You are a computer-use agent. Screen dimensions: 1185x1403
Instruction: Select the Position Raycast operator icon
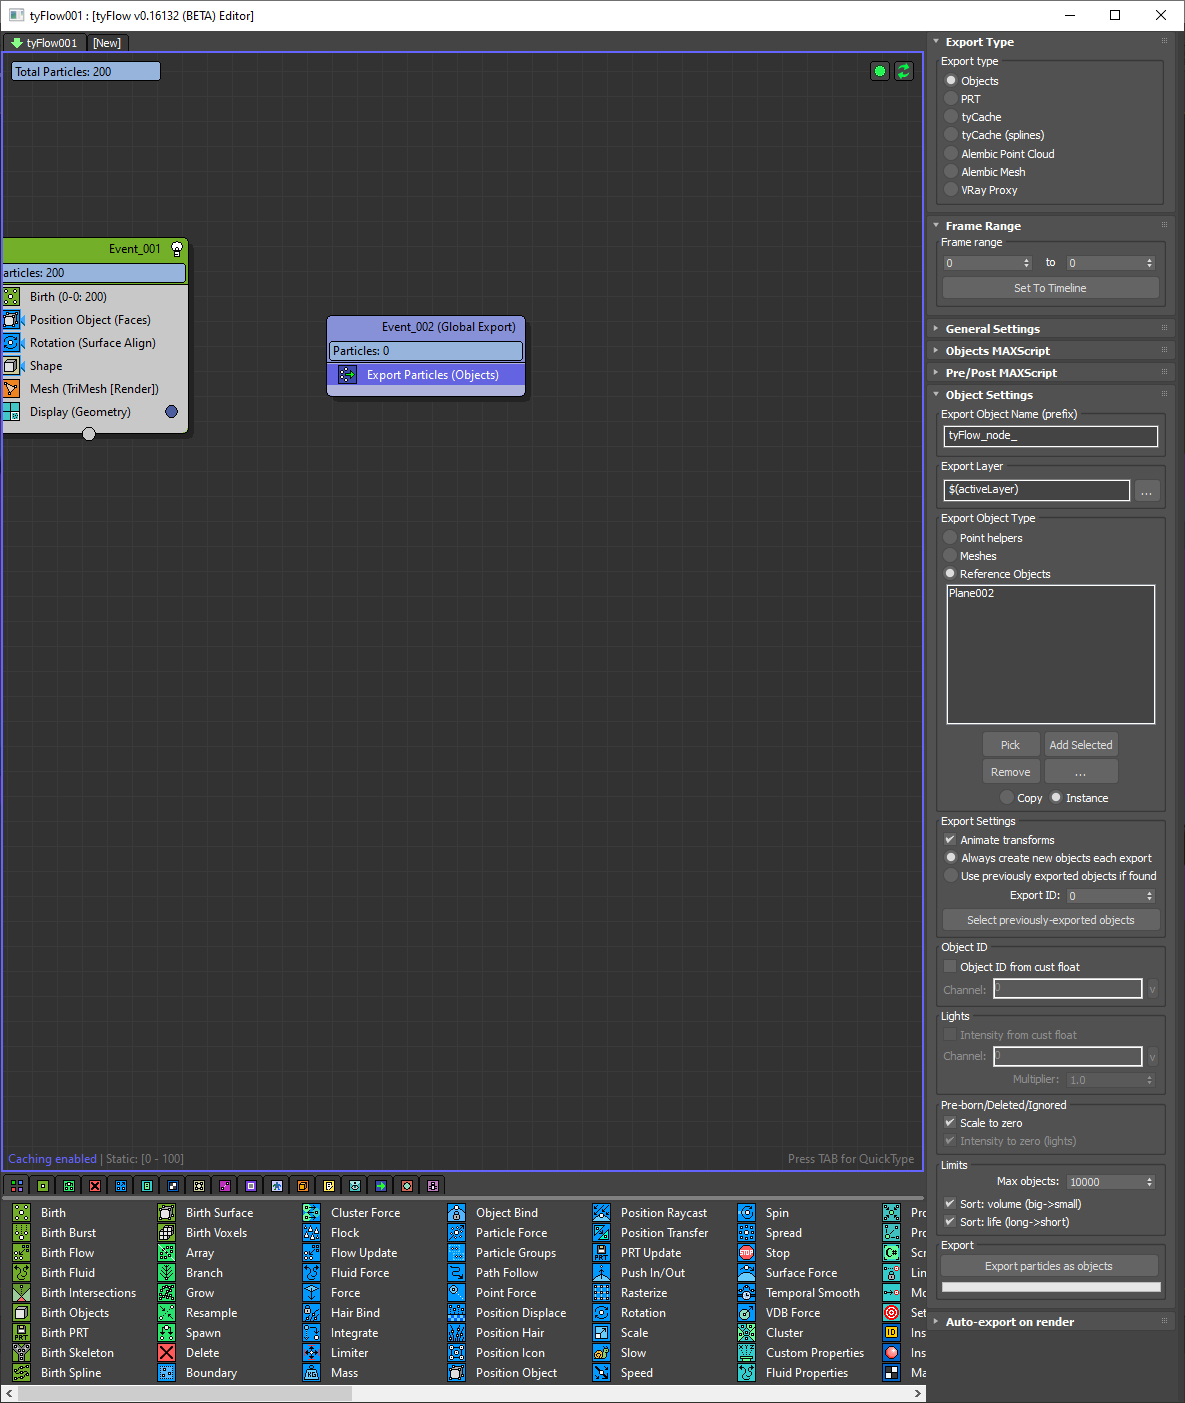[x=601, y=1213]
